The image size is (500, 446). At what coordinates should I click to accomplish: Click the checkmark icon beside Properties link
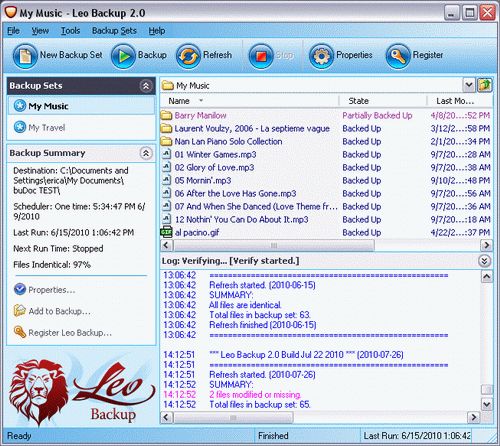[x=20, y=289]
